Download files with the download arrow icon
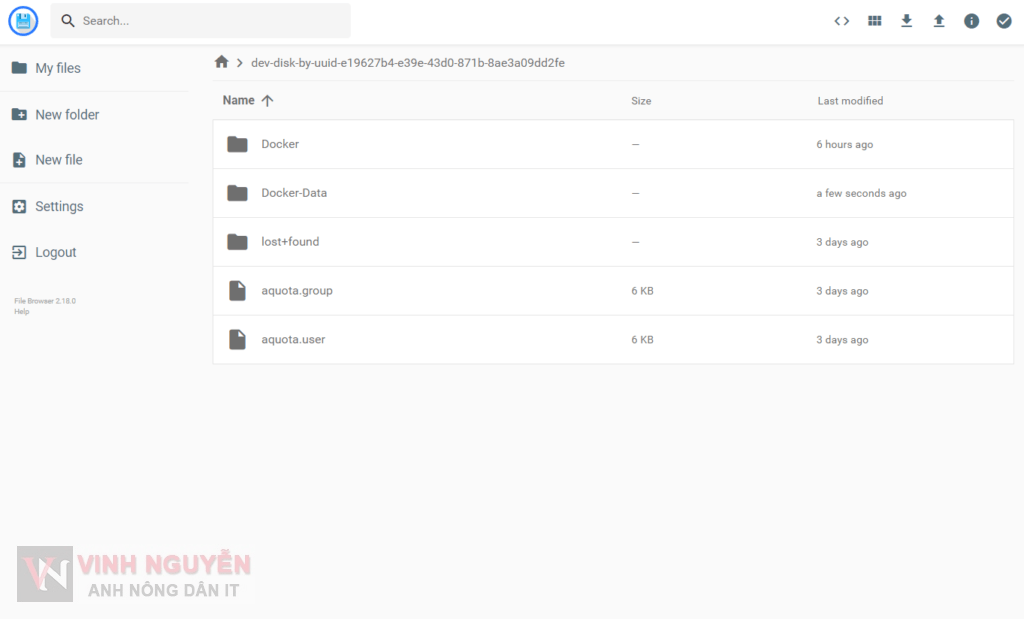 [906, 20]
